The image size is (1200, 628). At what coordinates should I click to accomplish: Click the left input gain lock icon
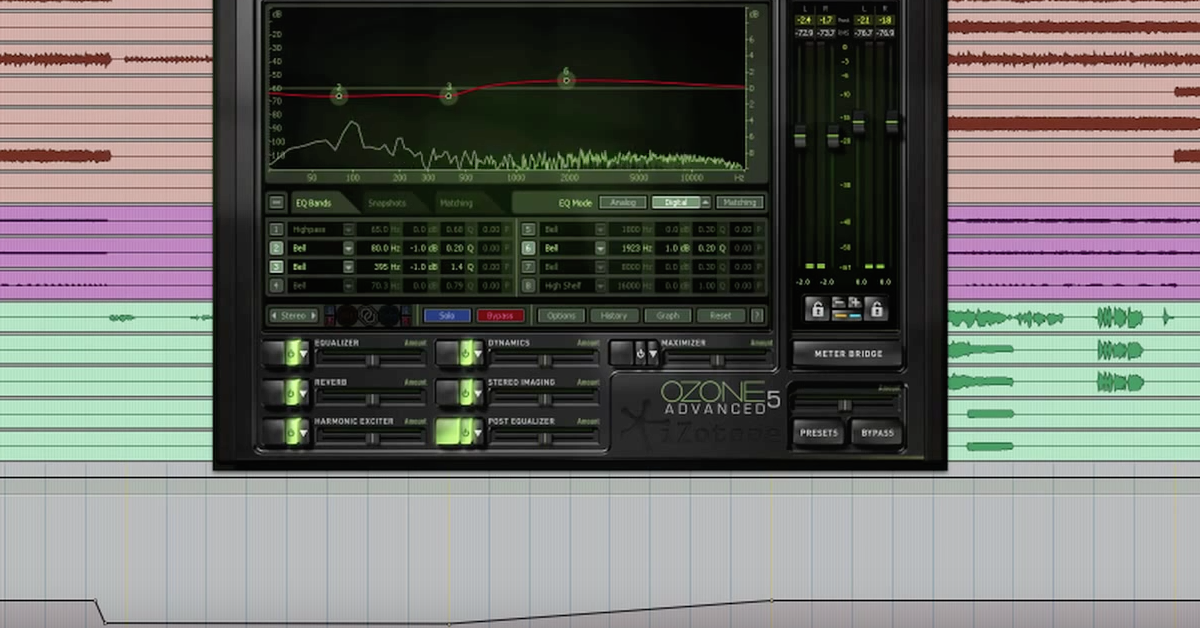pyautogui.click(x=817, y=310)
